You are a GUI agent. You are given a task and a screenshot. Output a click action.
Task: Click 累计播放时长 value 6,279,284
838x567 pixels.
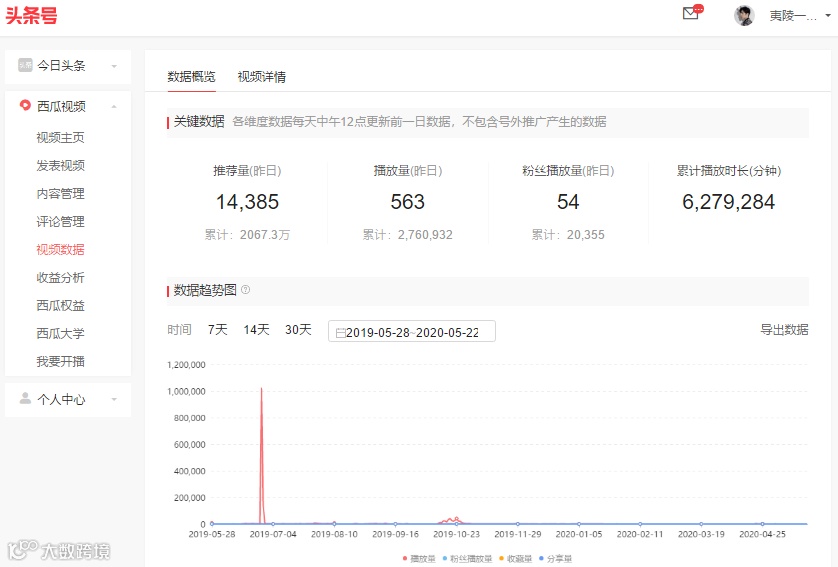[728, 202]
